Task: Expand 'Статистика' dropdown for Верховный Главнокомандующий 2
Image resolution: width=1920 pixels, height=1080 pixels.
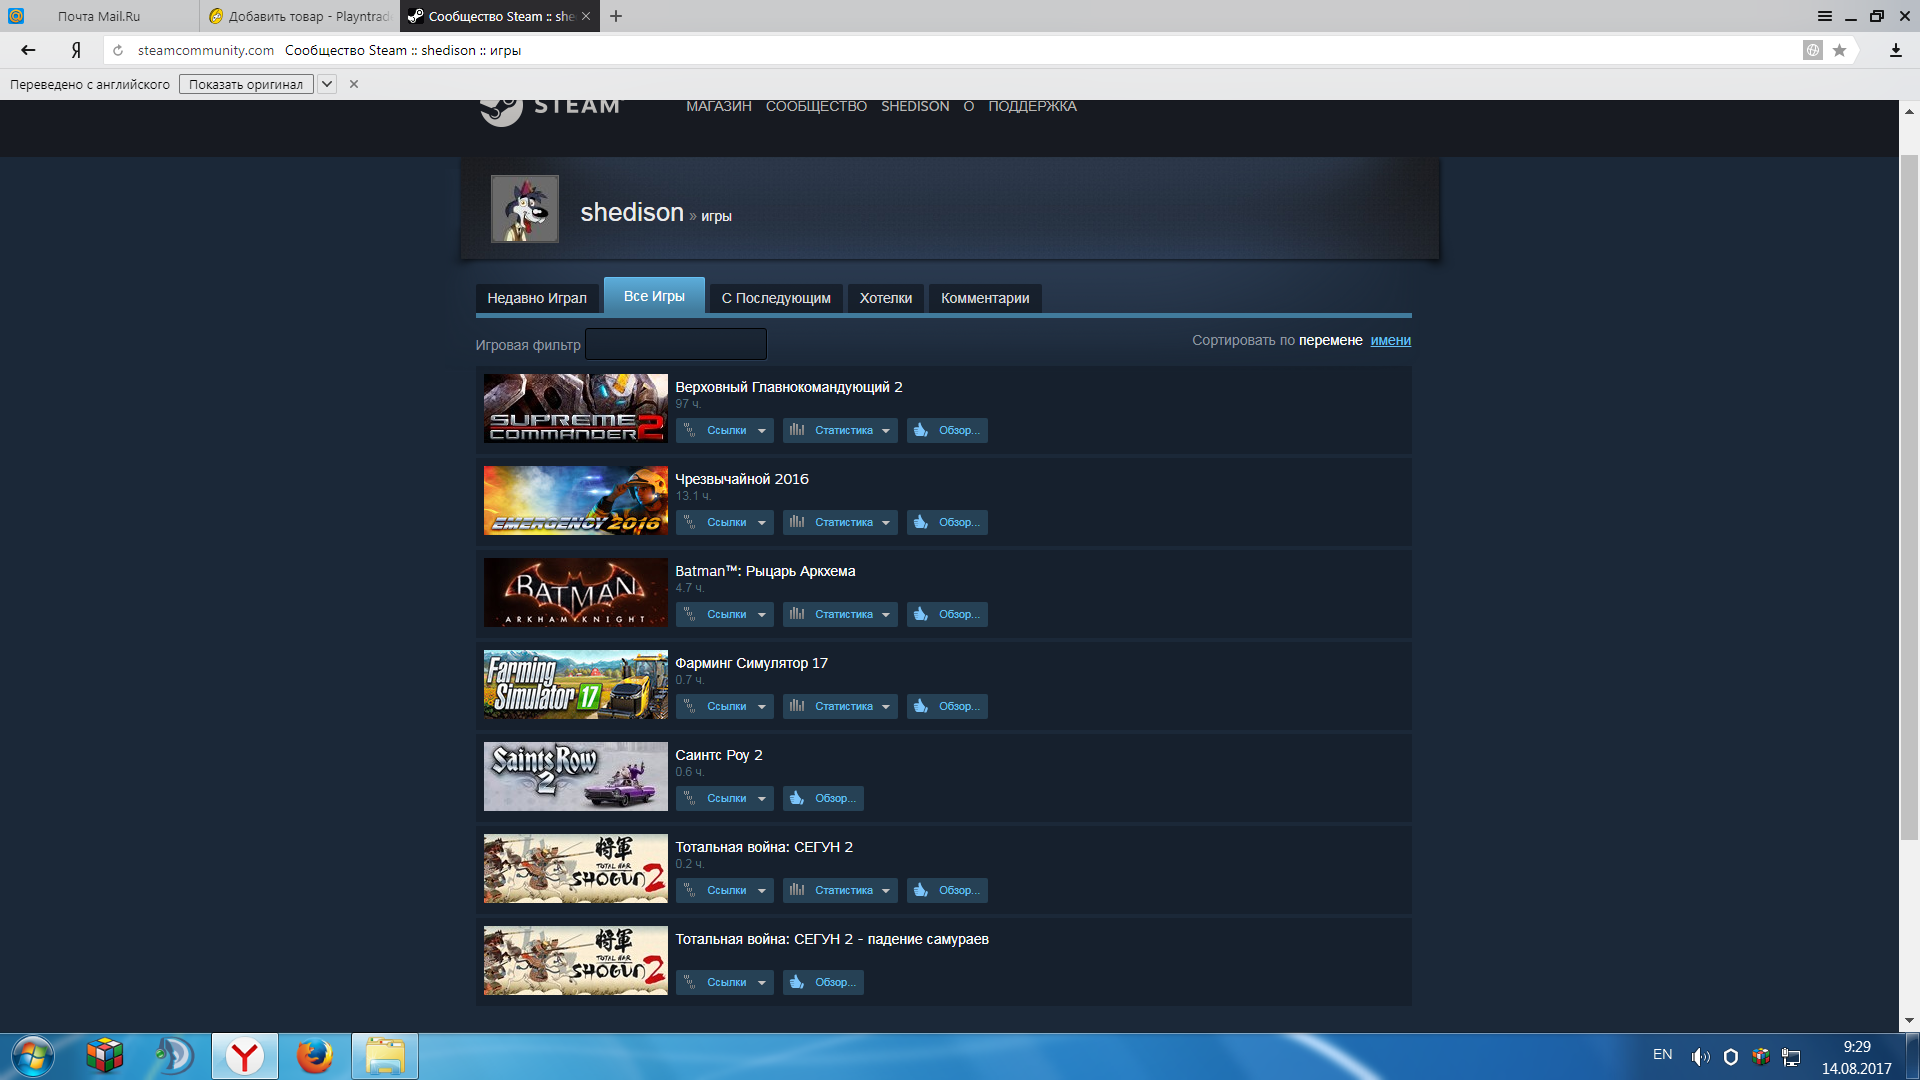Action: click(x=840, y=430)
